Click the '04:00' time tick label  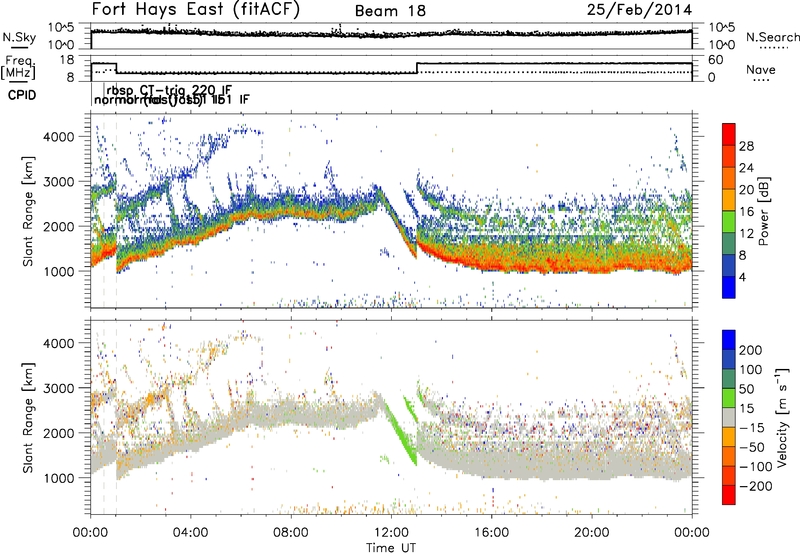[x=191, y=533]
